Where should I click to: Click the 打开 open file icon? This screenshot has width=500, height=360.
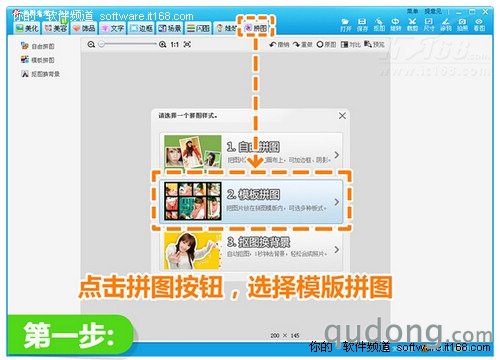tap(346, 25)
